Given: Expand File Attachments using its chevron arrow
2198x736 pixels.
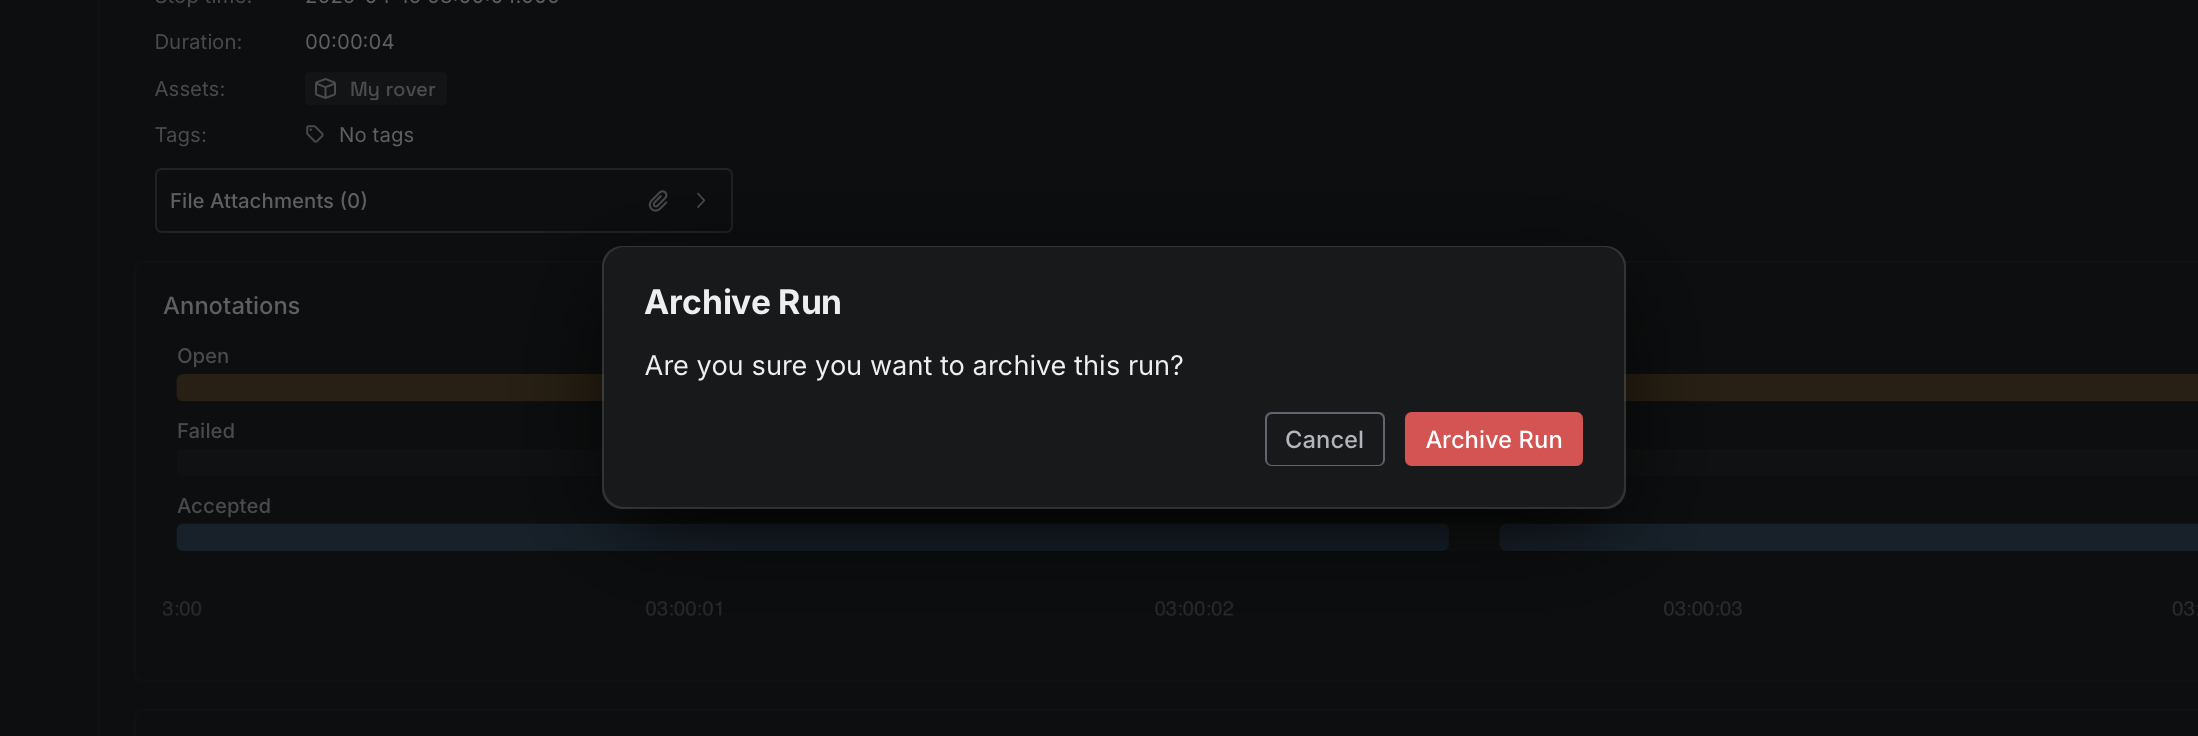Looking at the screenshot, I should 701,201.
